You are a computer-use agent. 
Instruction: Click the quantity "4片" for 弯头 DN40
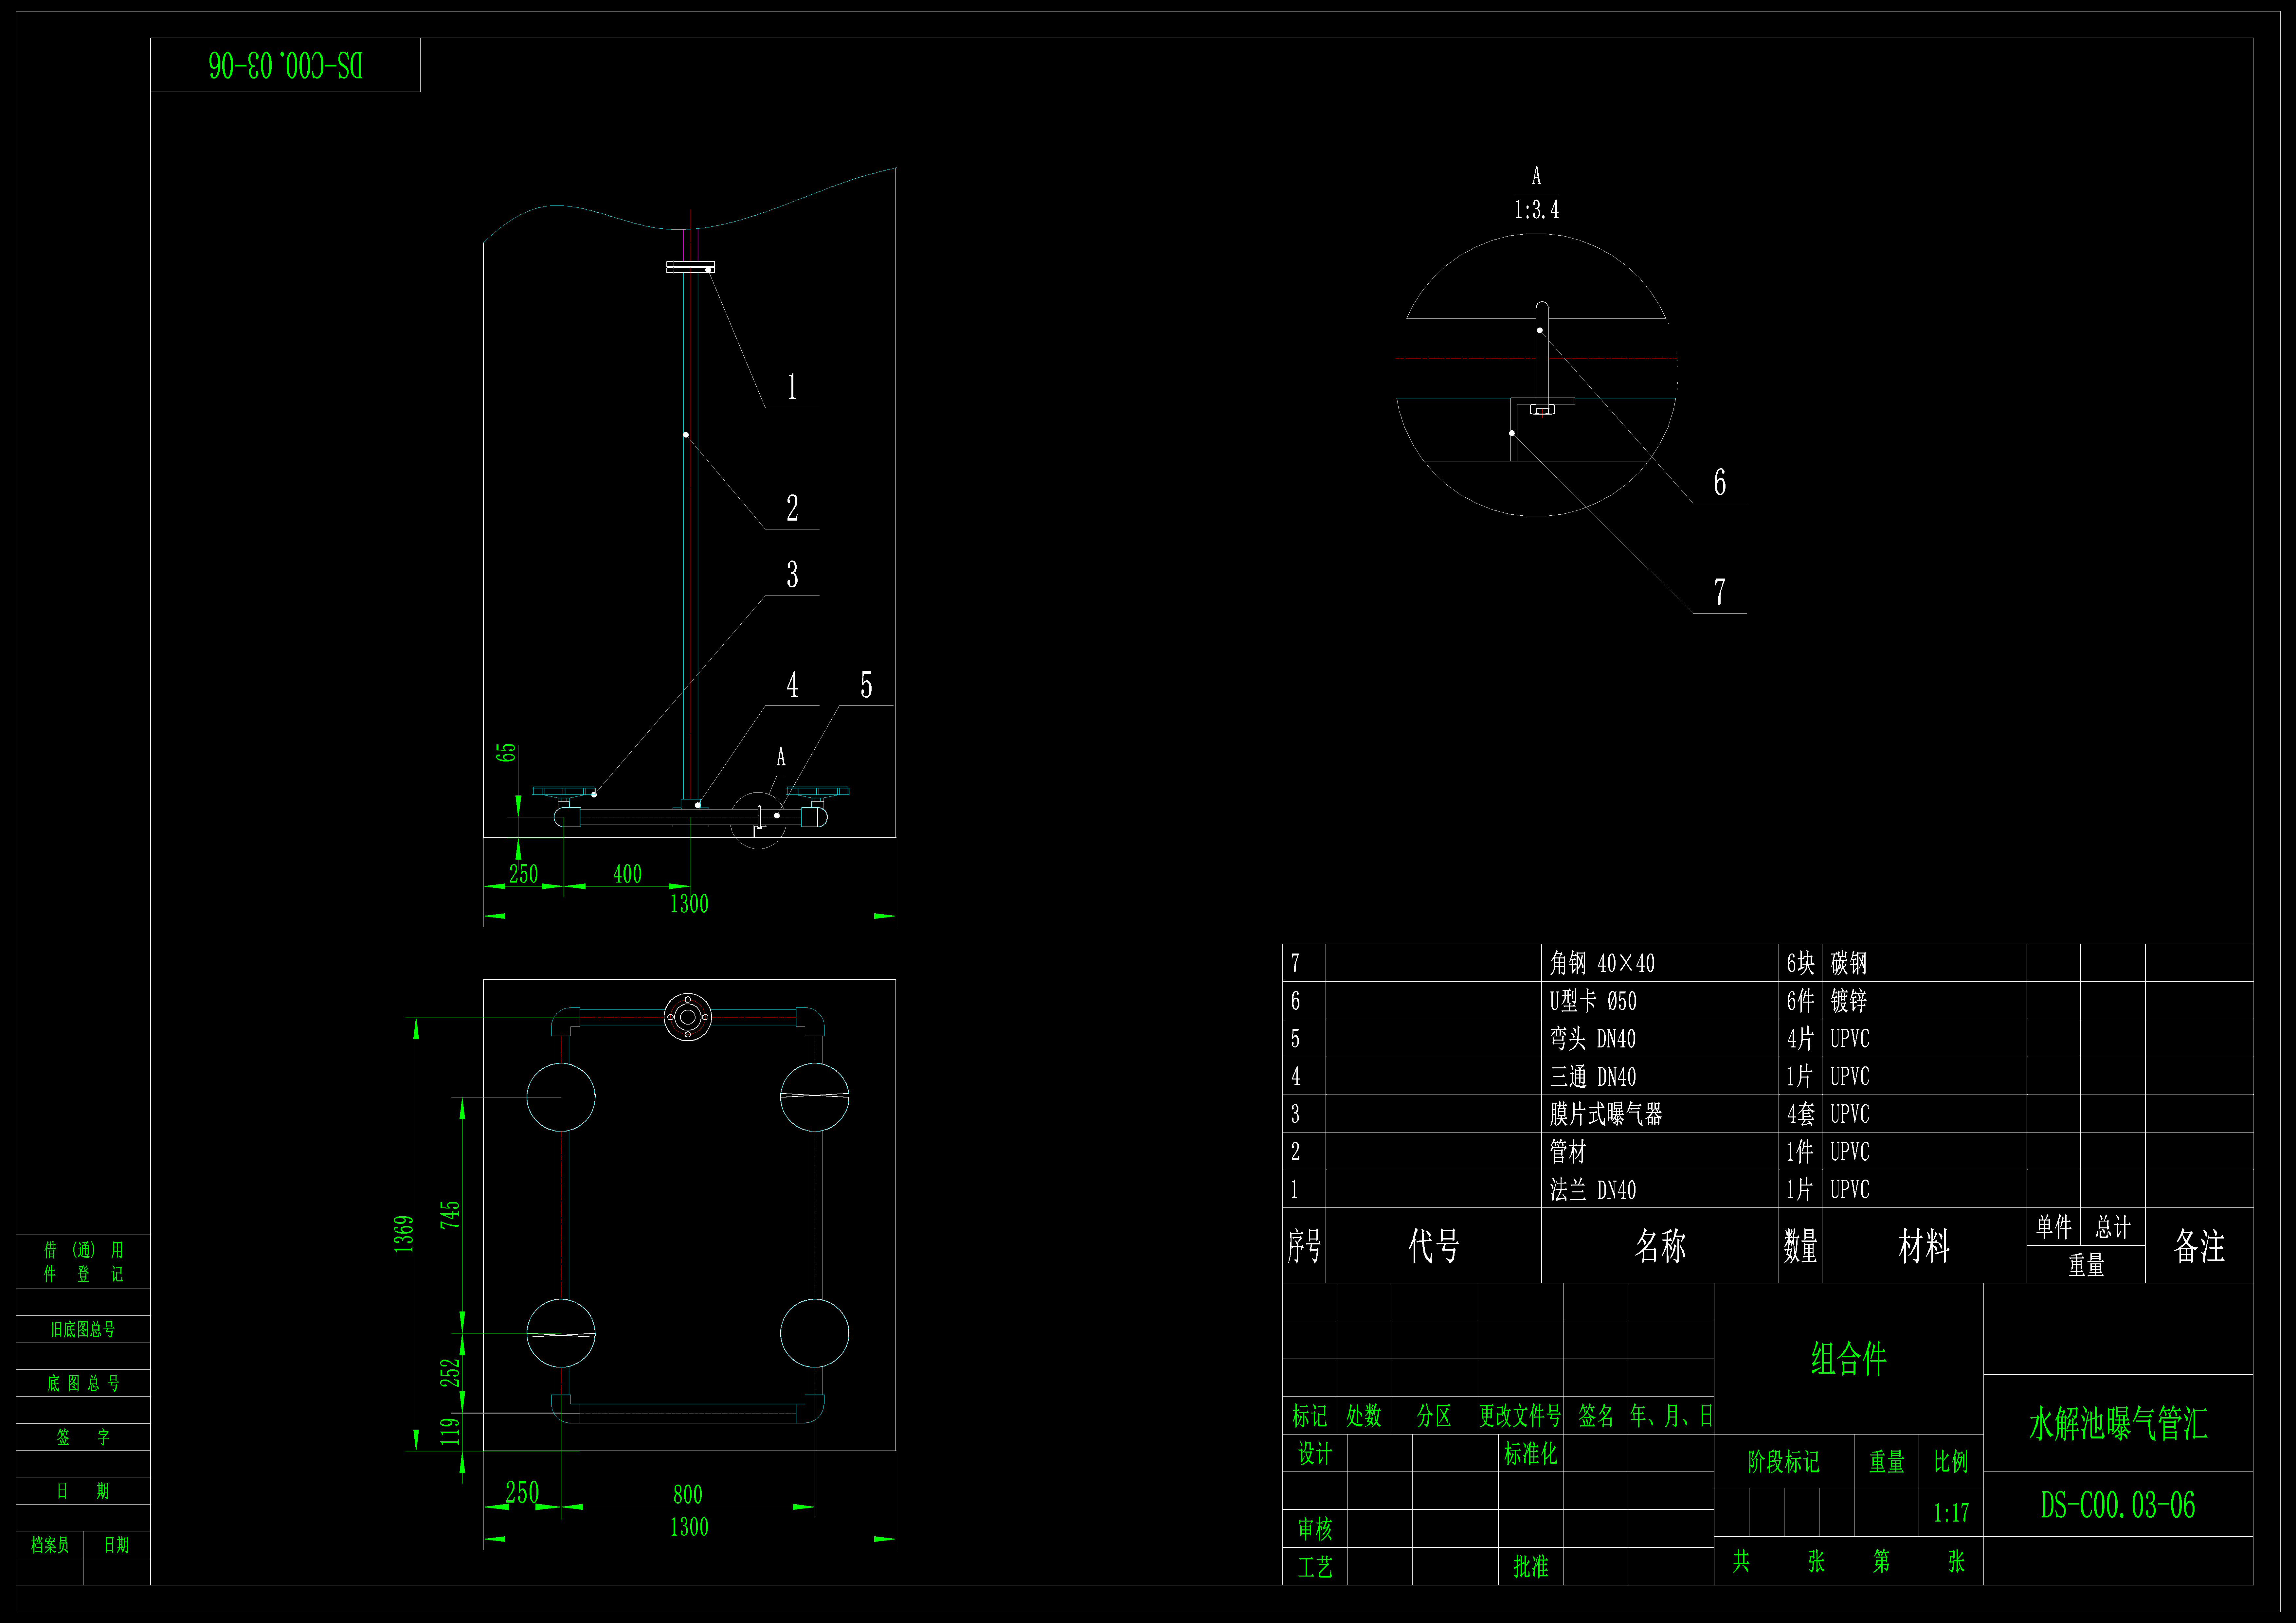(1800, 1039)
